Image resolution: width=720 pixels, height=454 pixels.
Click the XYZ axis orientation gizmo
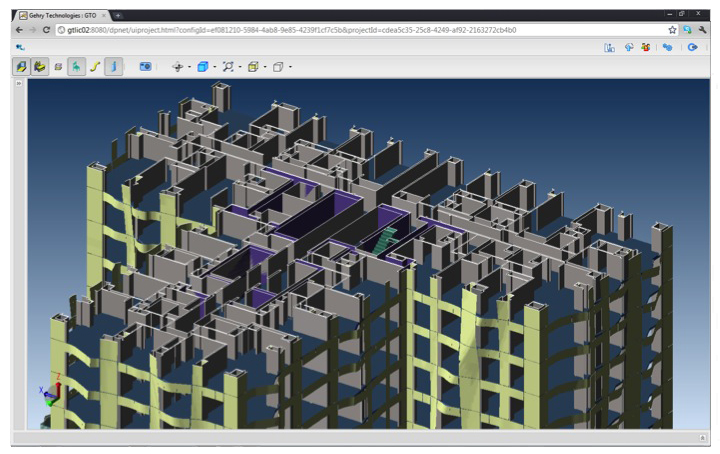coord(51,391)
